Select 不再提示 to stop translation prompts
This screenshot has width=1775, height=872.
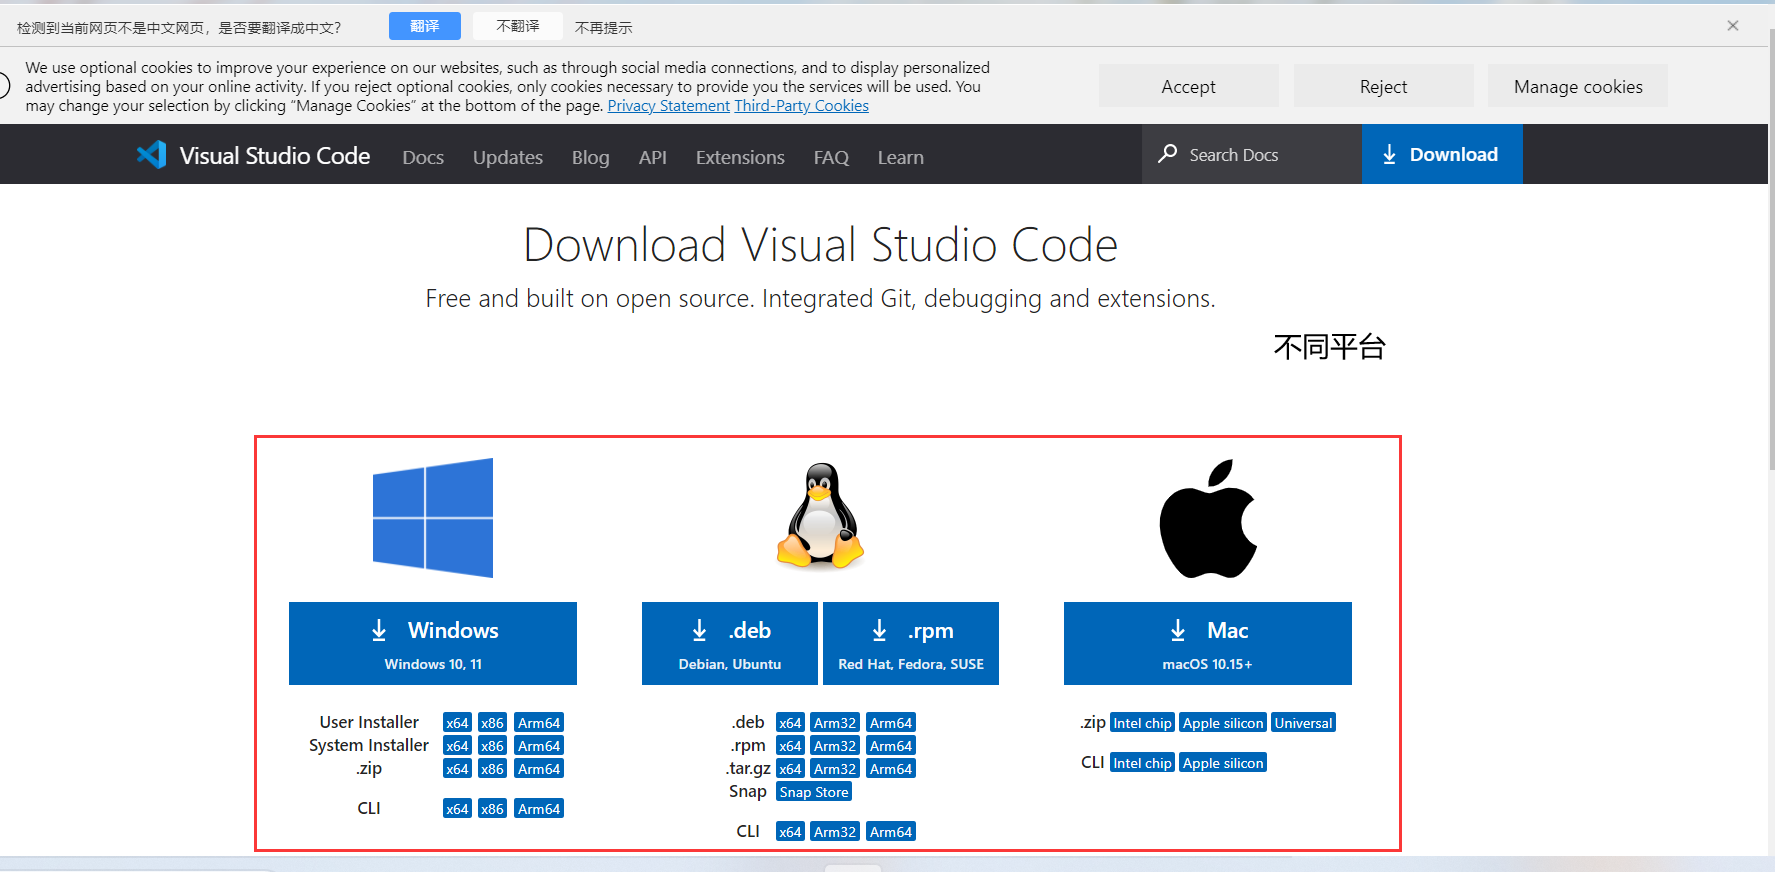click(x=604, y=28)
